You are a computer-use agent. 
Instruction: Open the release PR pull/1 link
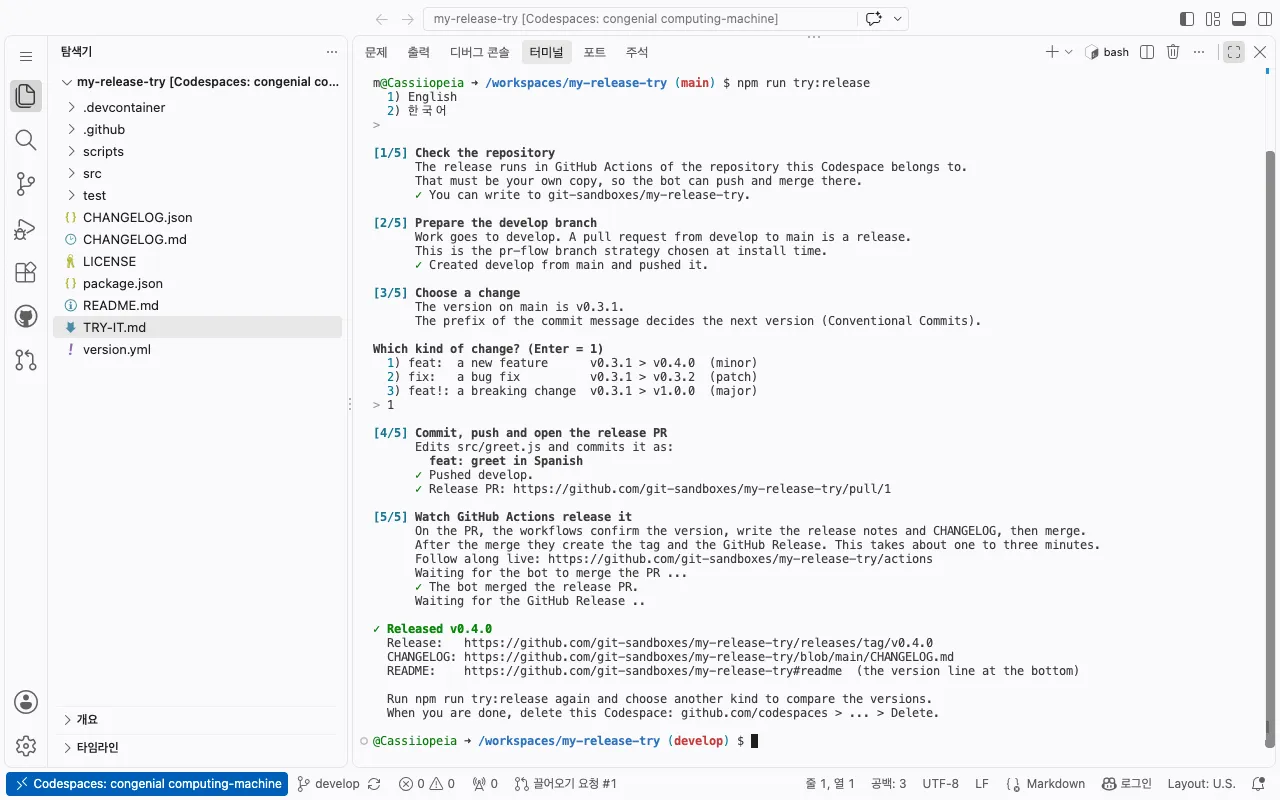(702, 489)
